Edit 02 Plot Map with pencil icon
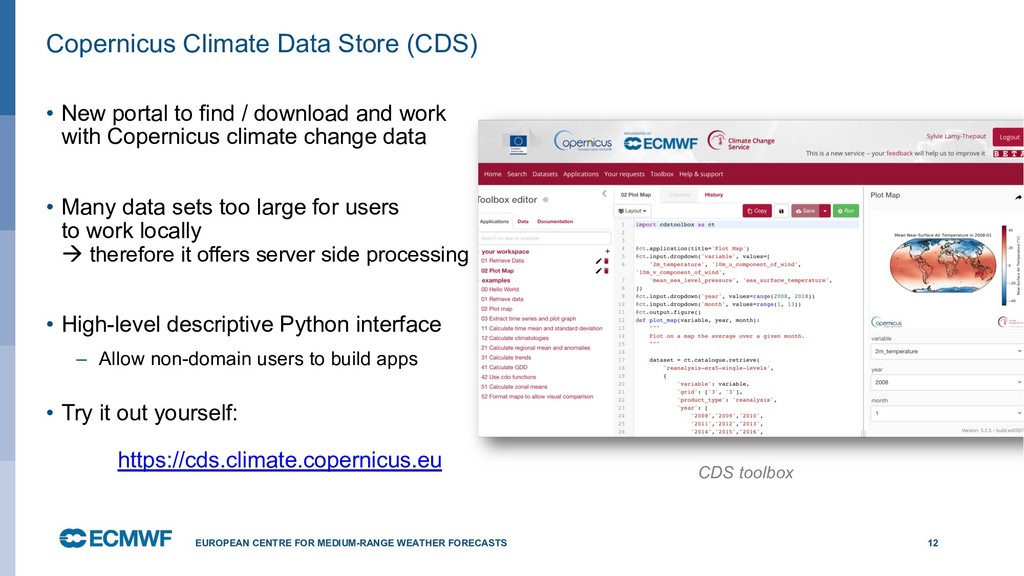This screenshot has height=576, width=1024. pos(598,271)
